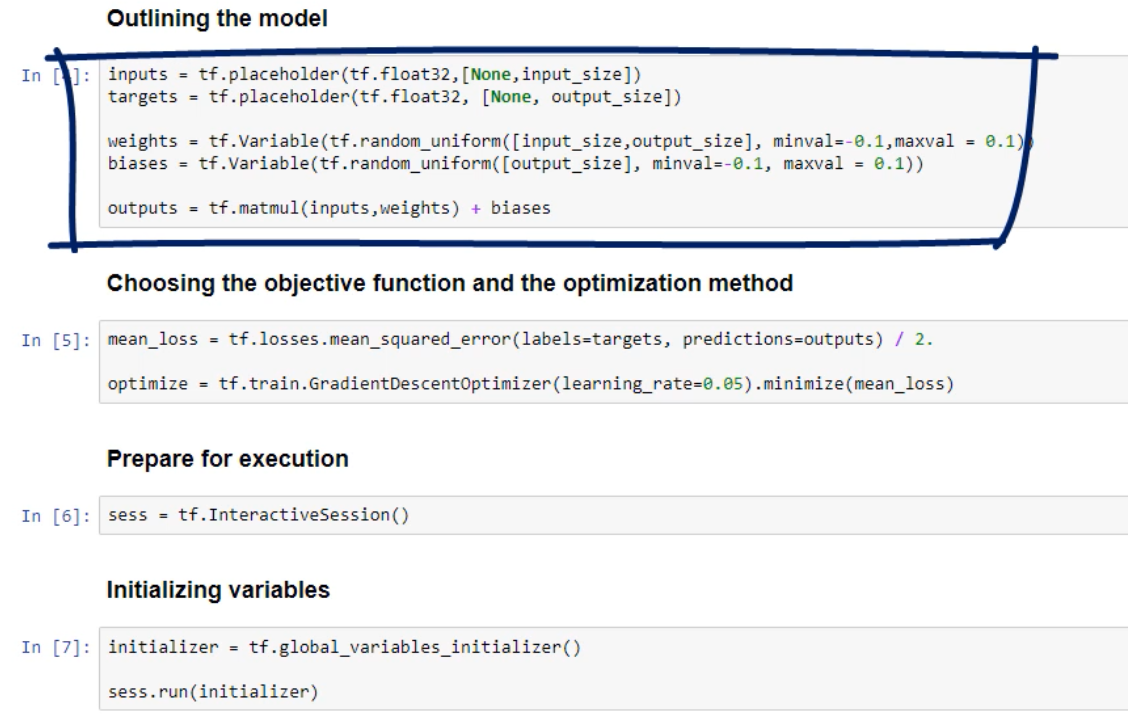
Task: Click the outputs tf.matmul code line
Action: (328, 212)
